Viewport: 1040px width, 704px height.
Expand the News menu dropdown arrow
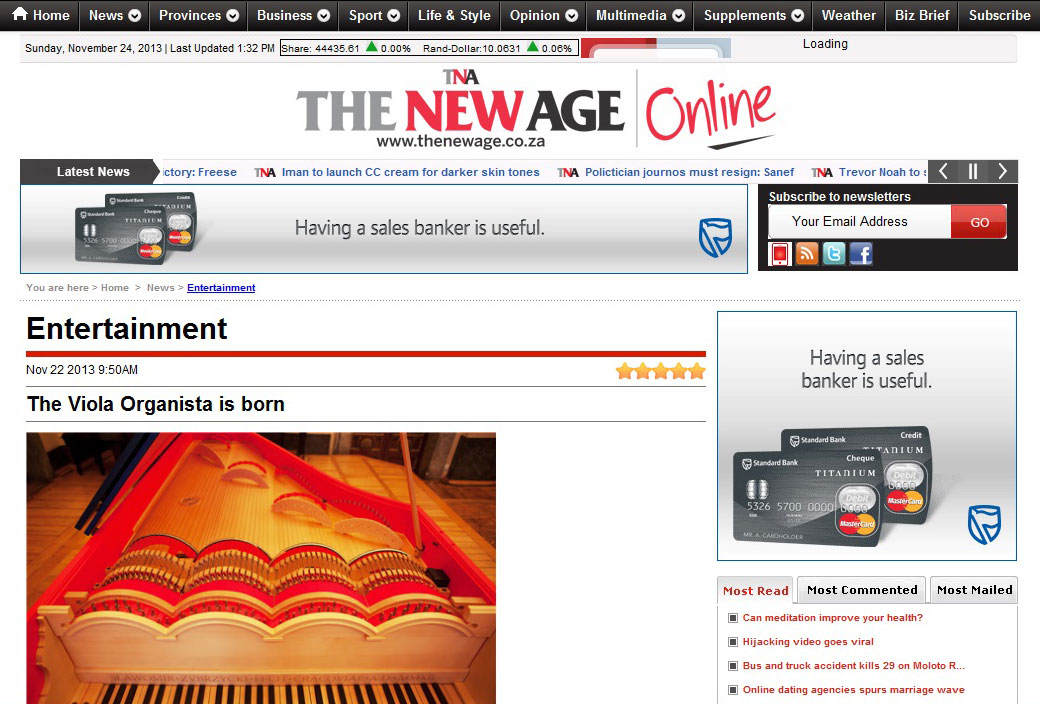135,15
